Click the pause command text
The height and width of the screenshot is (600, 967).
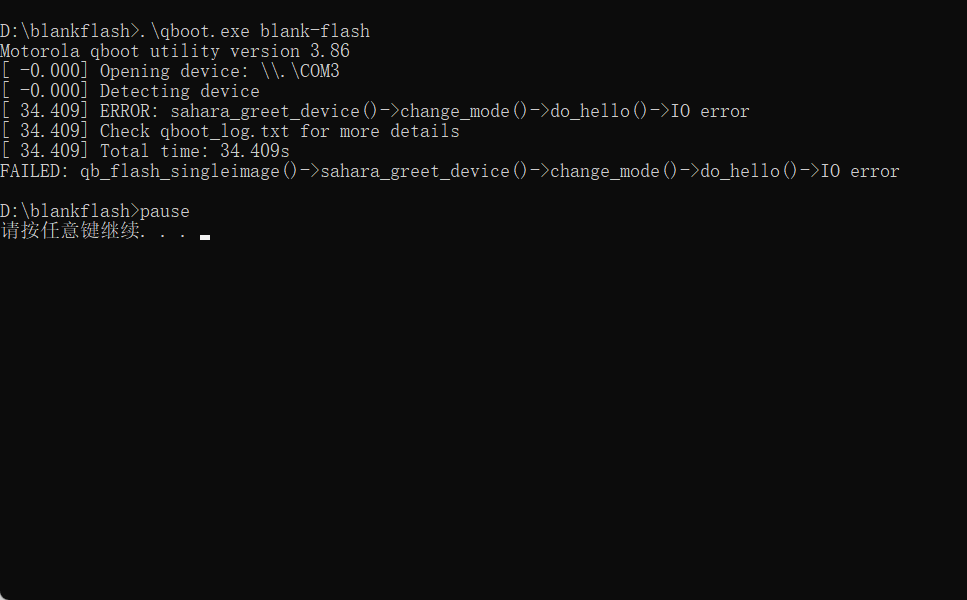[164, 211]
